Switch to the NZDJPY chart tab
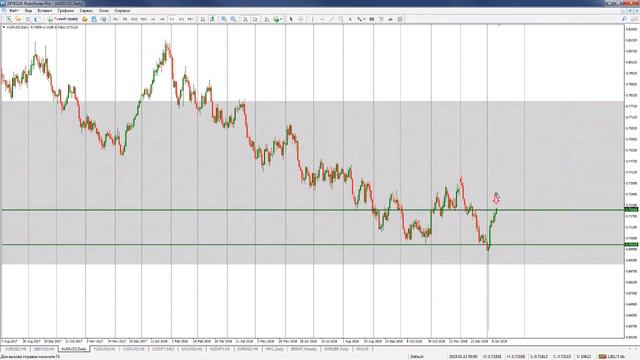This screenshot has height=360, width=640. (220, 349)
